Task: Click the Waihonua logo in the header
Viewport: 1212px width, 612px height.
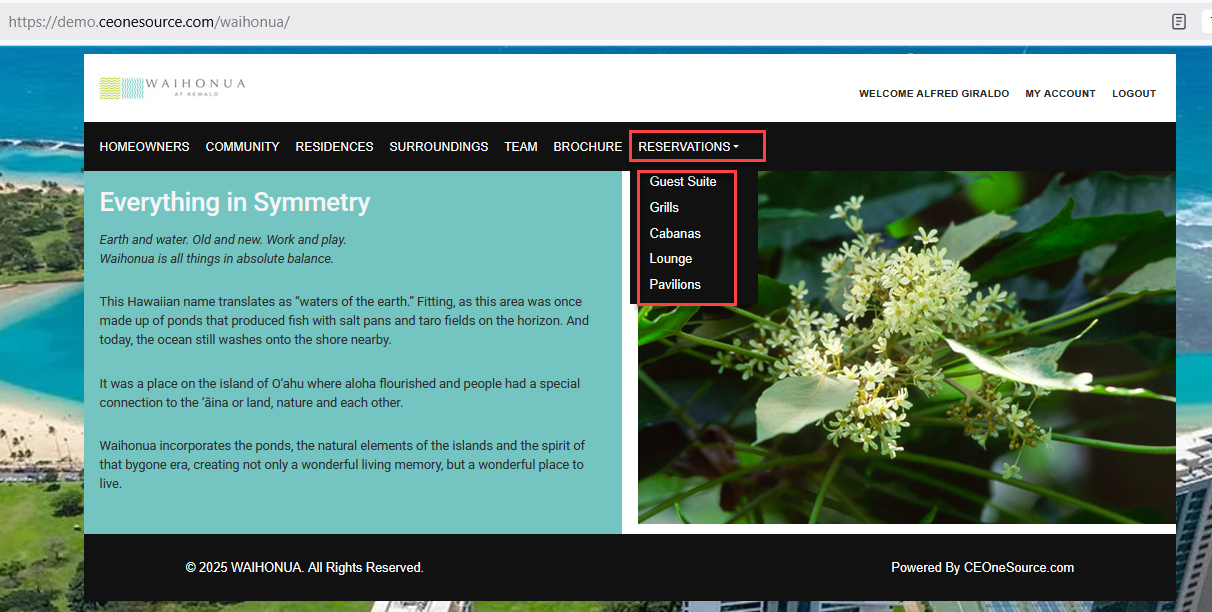Action: (x=172, y=88)
